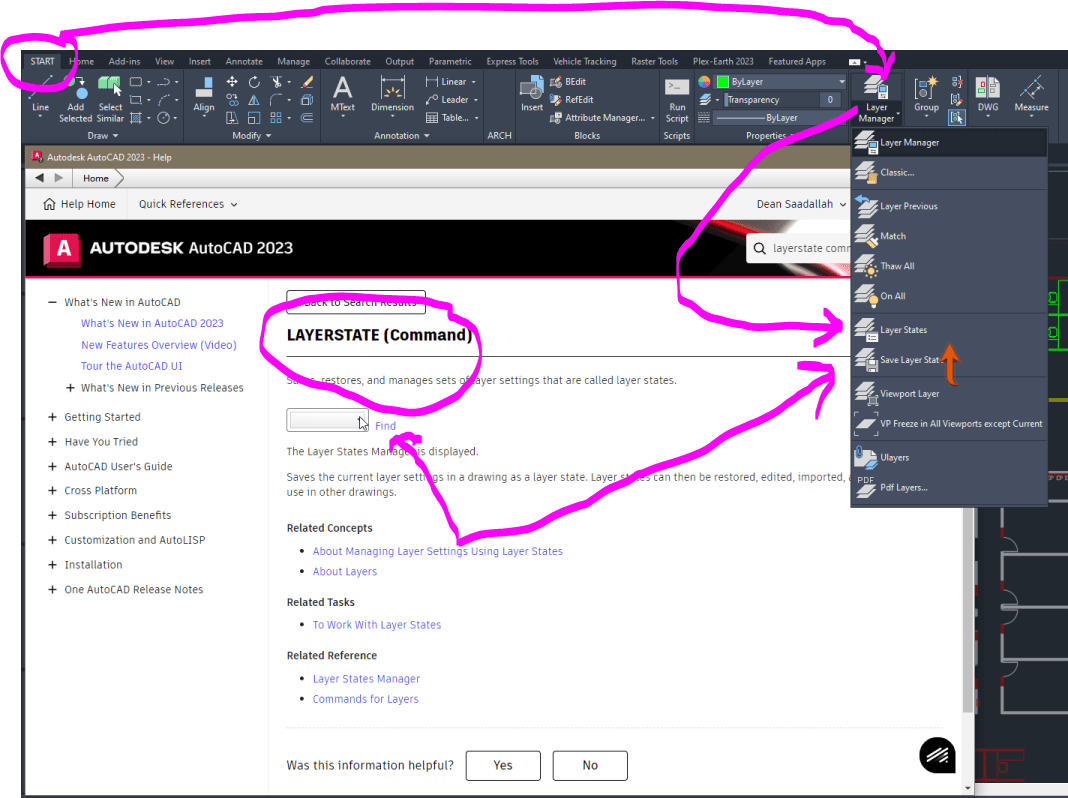1068x798 pixels.
Task: Select the Layer States menu item
Action: click(903, 329)
